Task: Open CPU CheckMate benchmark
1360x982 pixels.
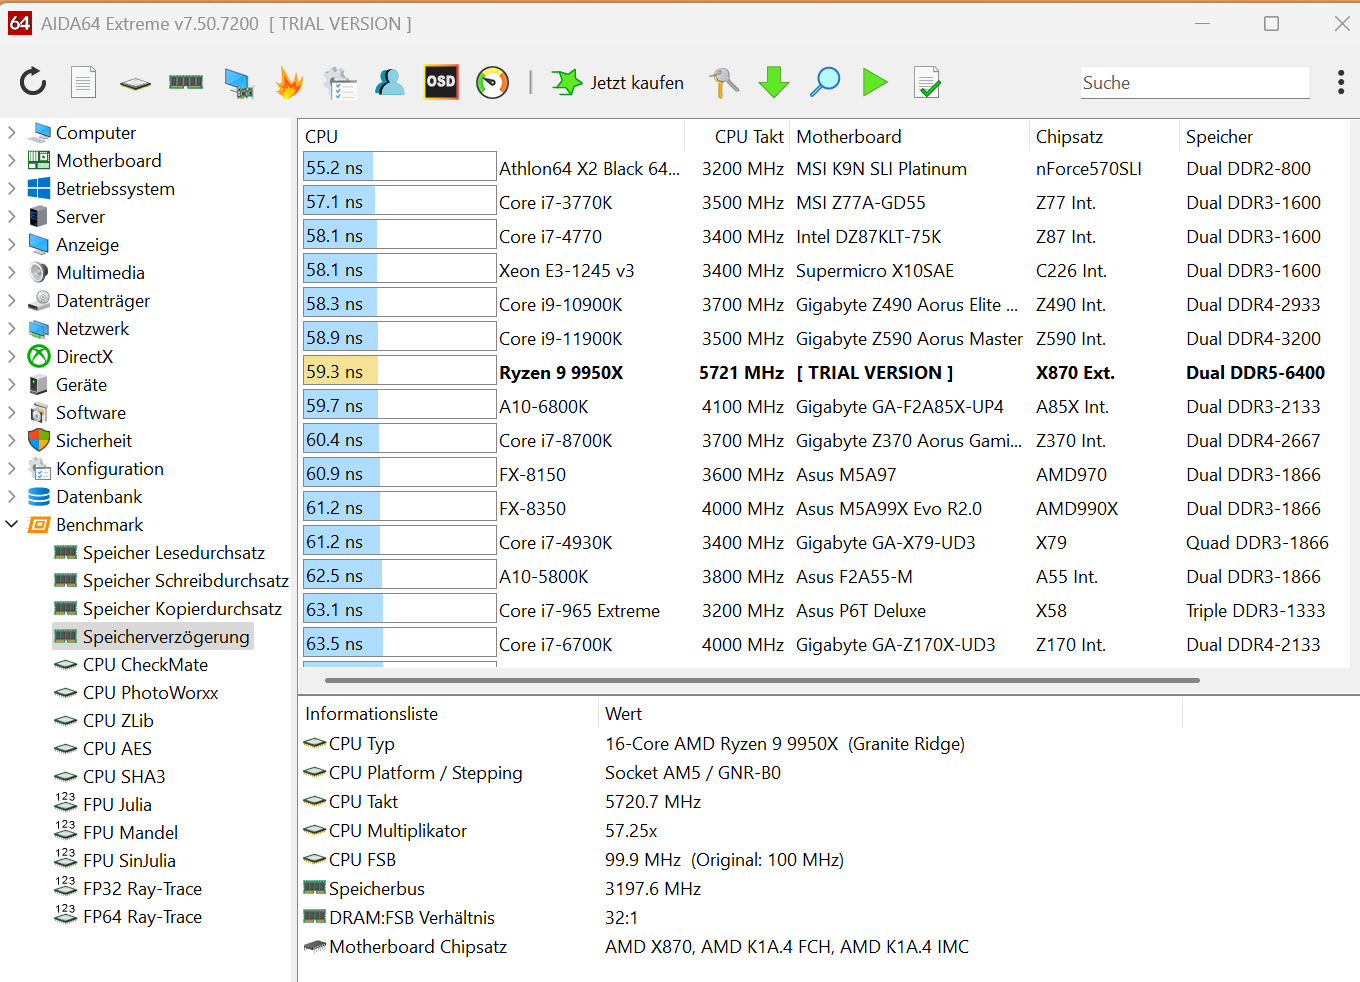Action: pos(145,664)
